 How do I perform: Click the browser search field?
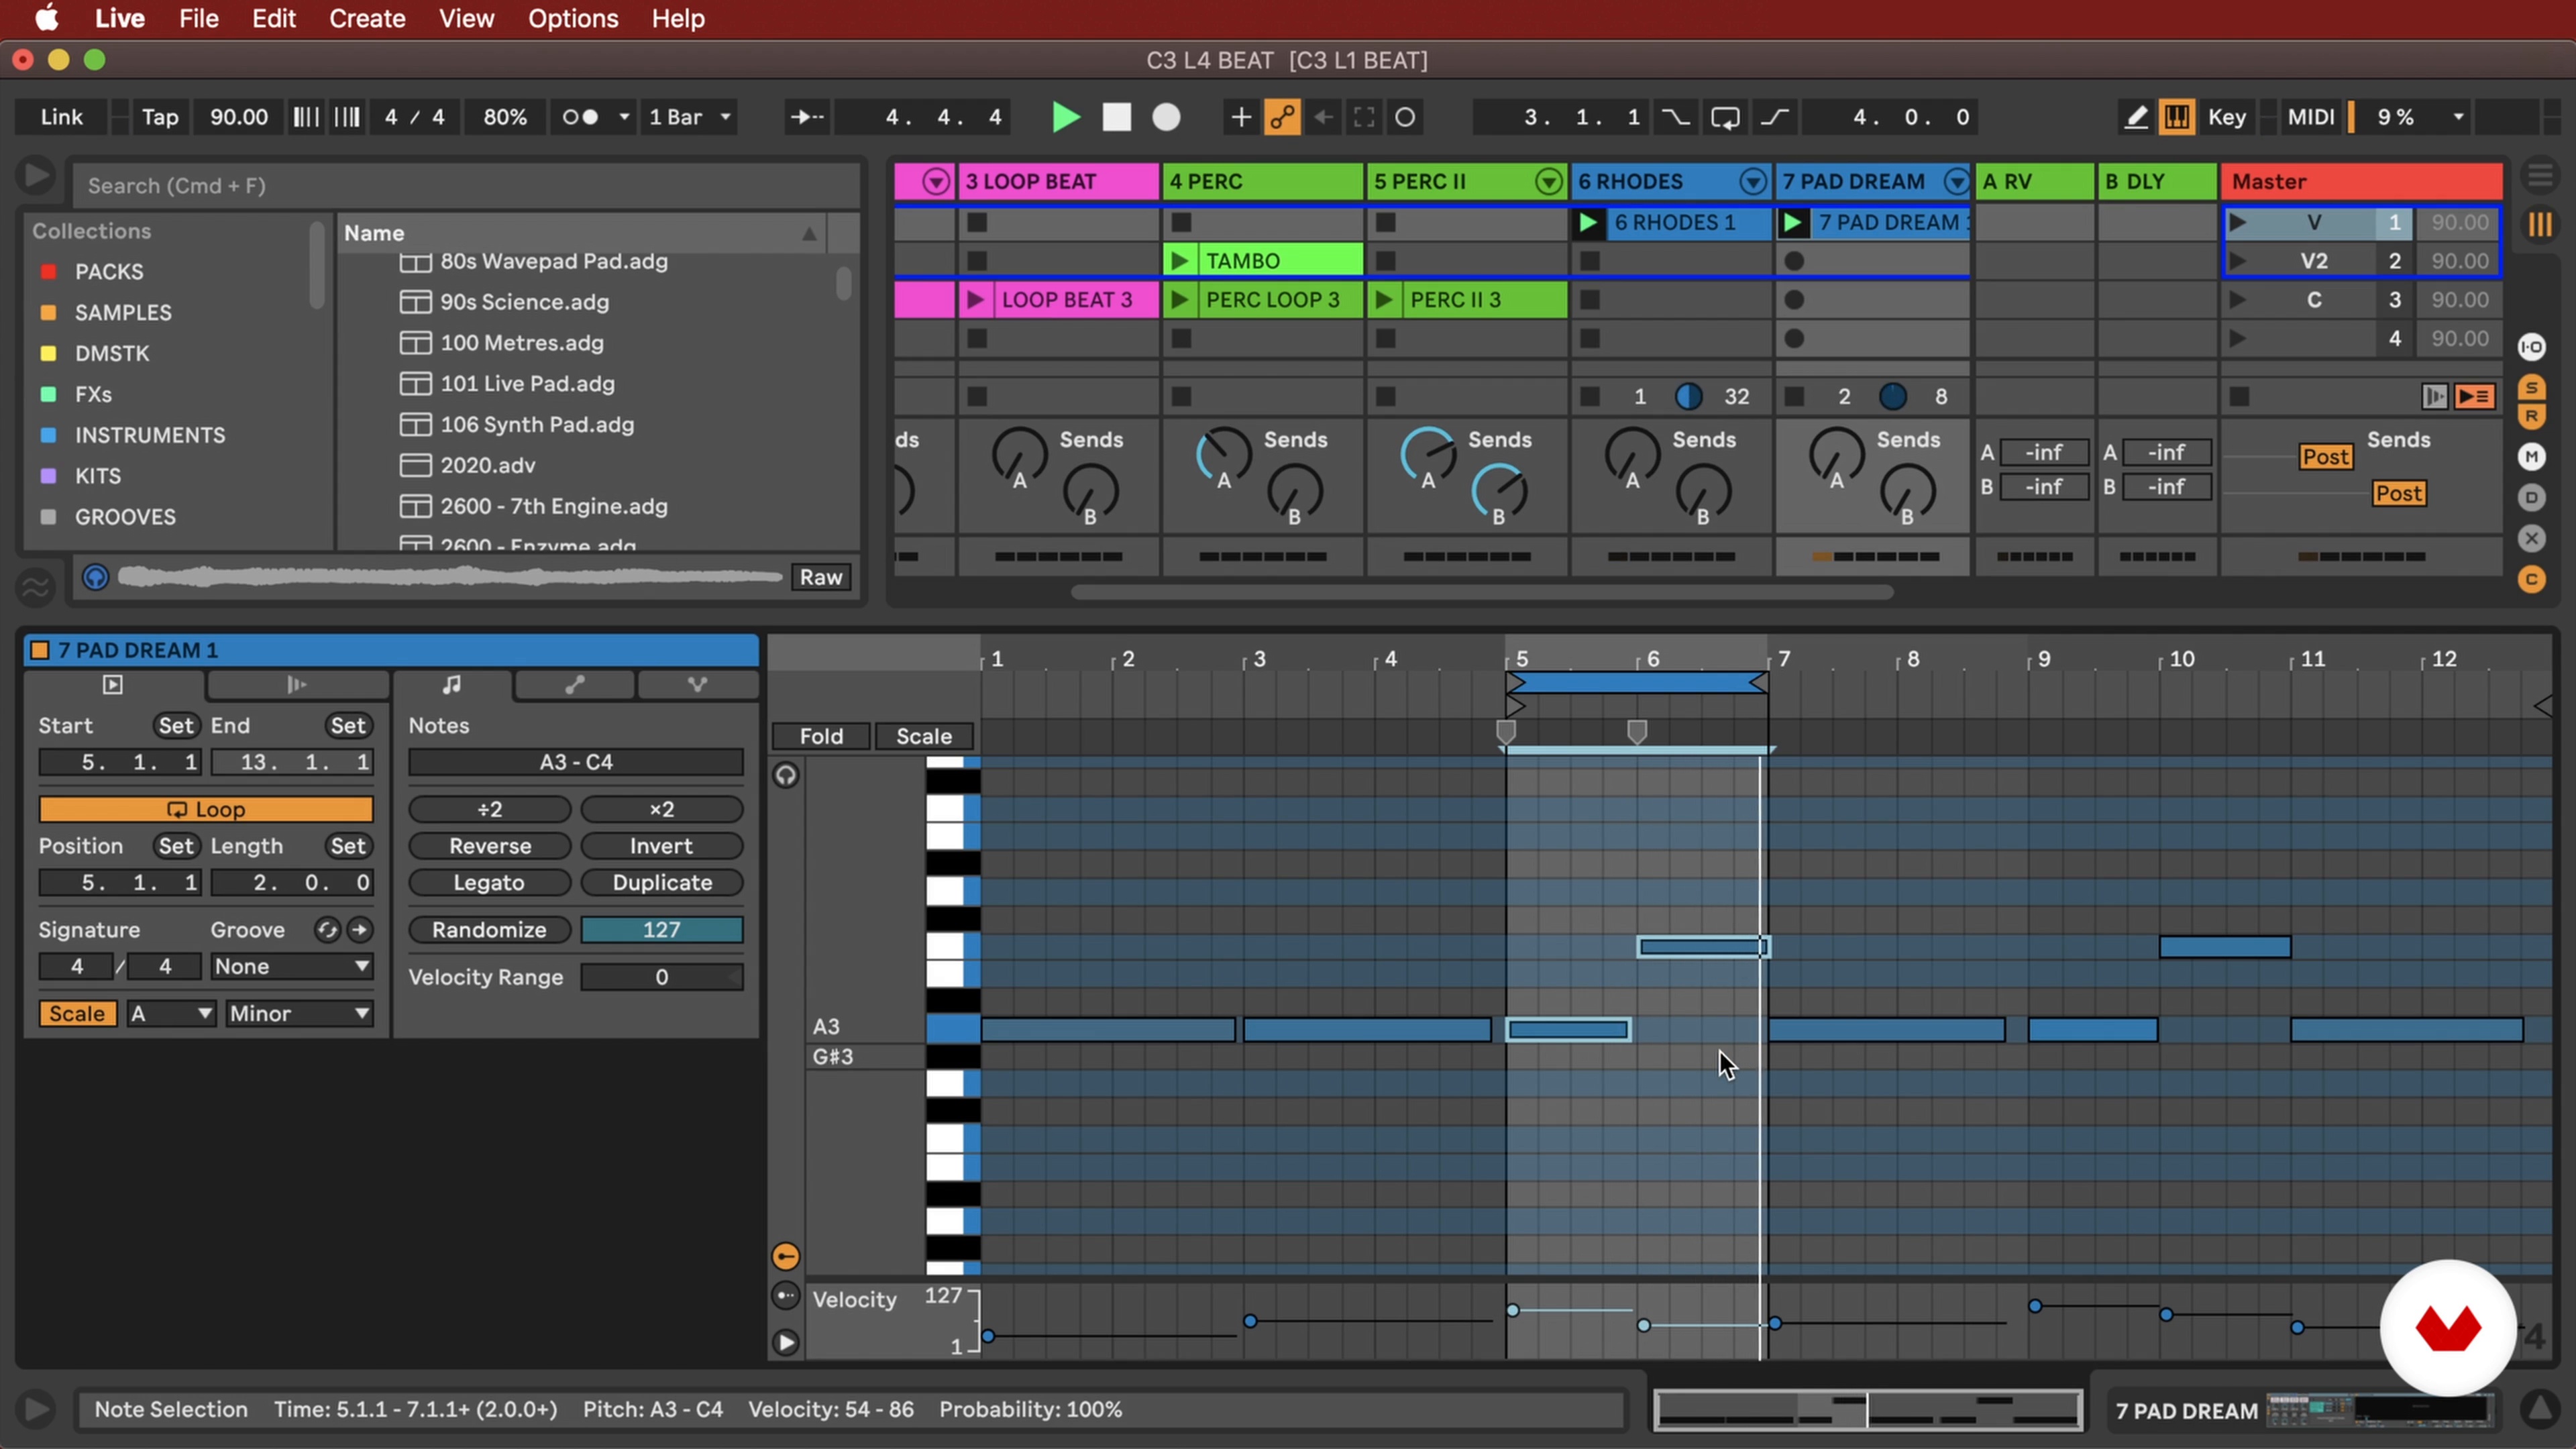(466, 186)
